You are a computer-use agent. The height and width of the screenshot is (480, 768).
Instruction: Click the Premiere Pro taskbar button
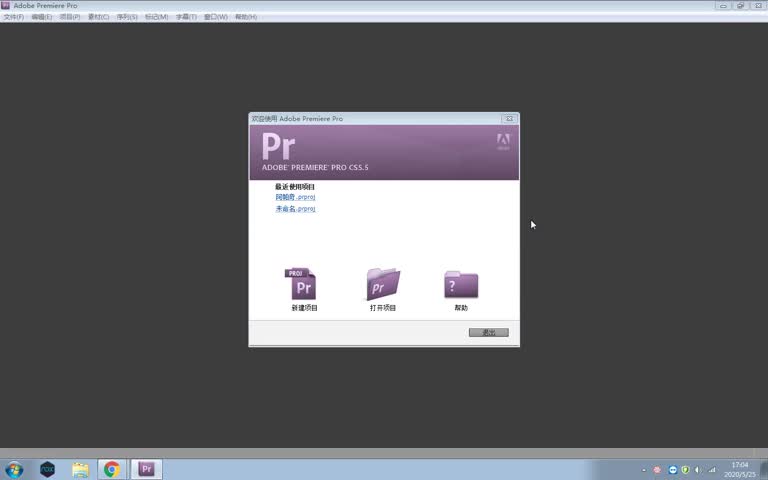146,469
